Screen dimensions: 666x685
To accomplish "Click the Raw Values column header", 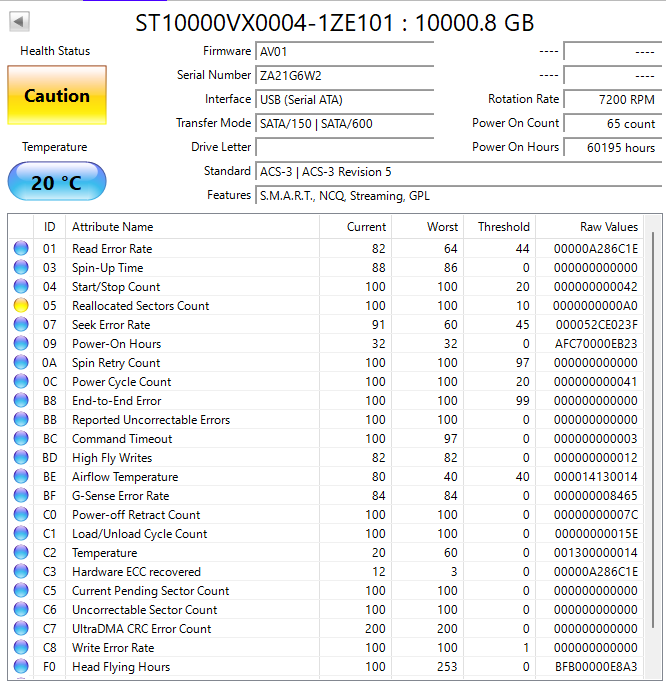I will (590, 227).
